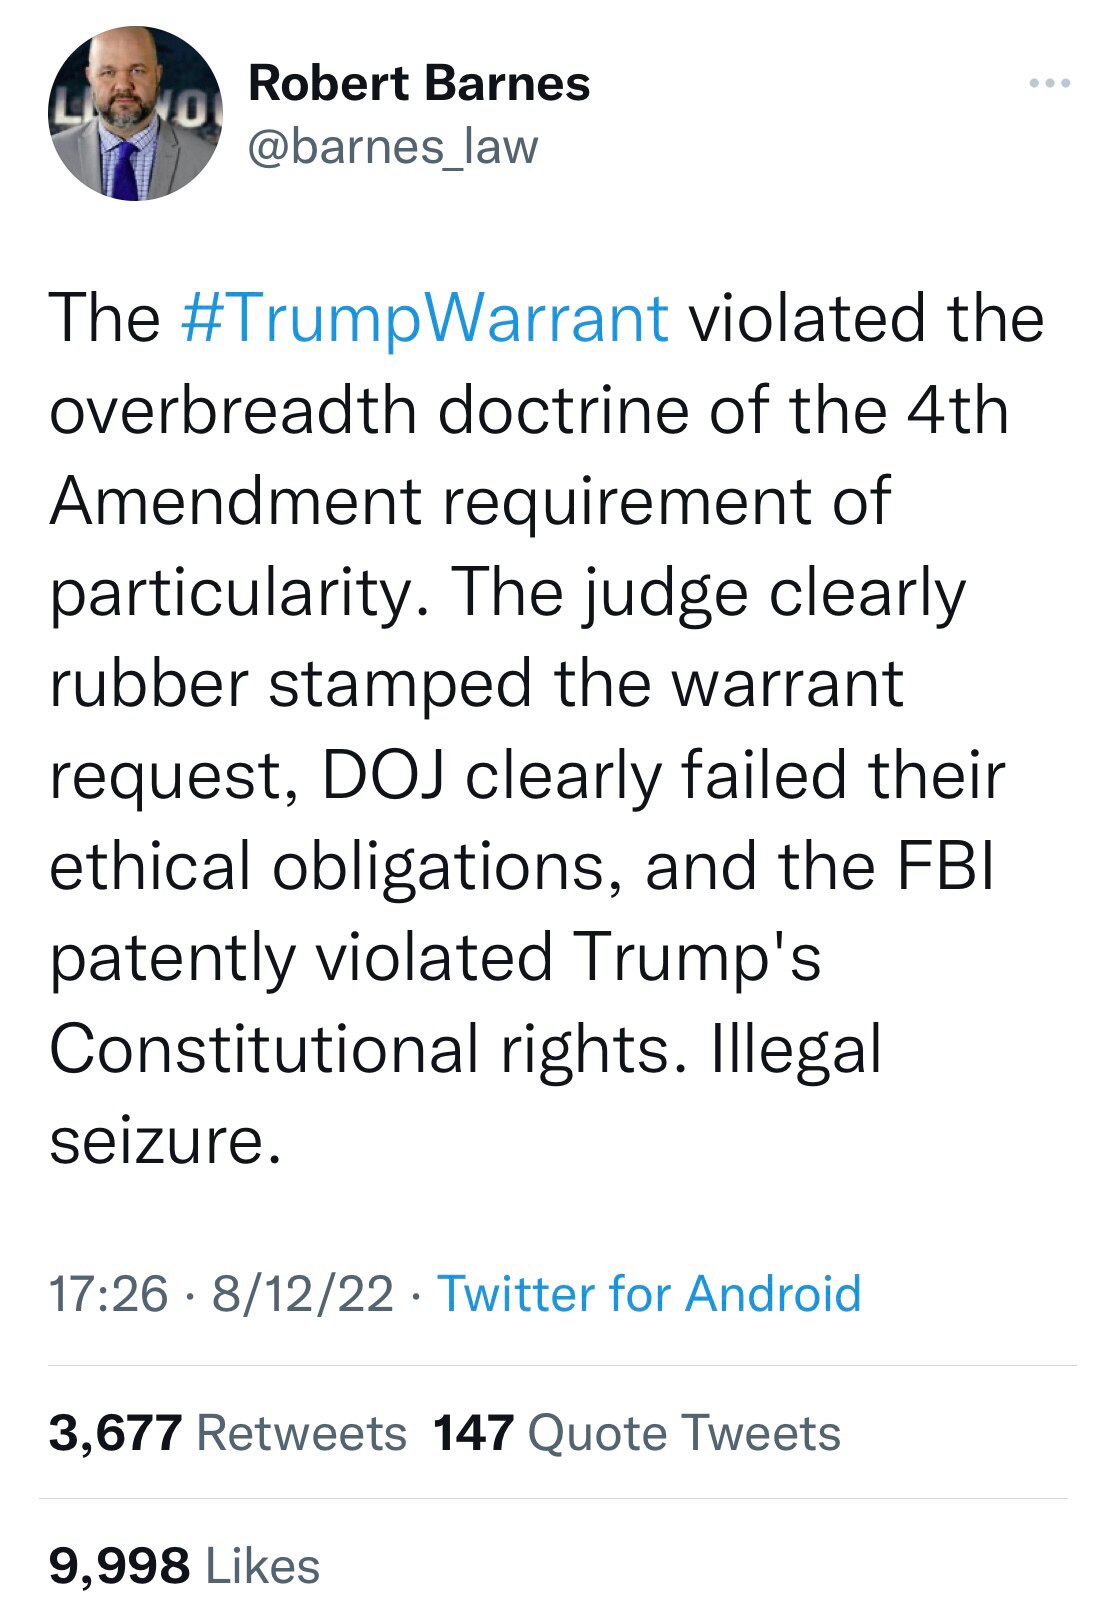Viewport: 1095px width, 1599px height.
Task: Click the 17:26 tweet timestamp
Action: coord(108,1293)
